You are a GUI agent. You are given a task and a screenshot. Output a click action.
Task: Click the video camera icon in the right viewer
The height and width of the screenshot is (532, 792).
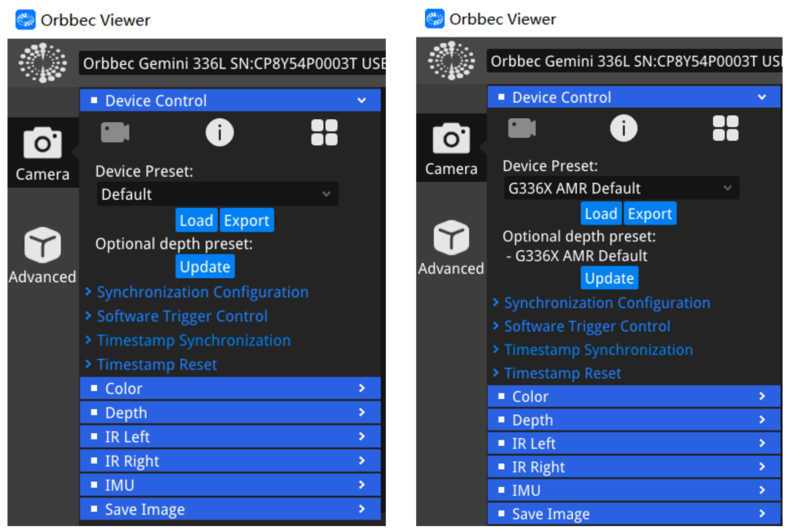pyautogui.click(x=522, y=128)
